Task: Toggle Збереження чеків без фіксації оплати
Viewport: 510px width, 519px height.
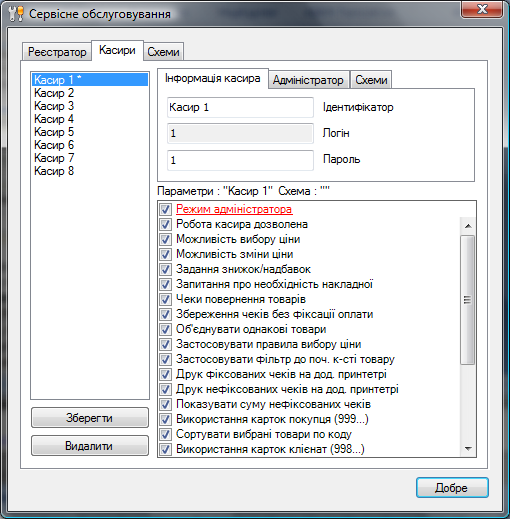Action: point(165,314)
